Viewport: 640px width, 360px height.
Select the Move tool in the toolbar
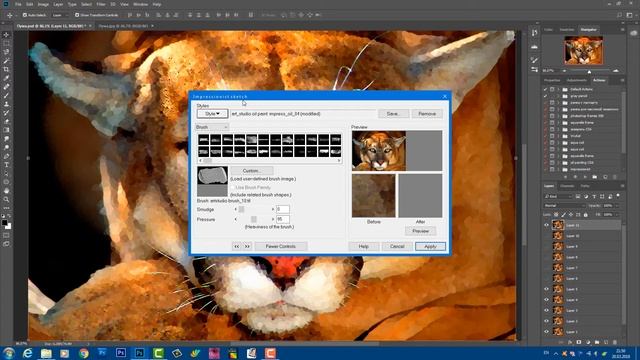[6, 35]
